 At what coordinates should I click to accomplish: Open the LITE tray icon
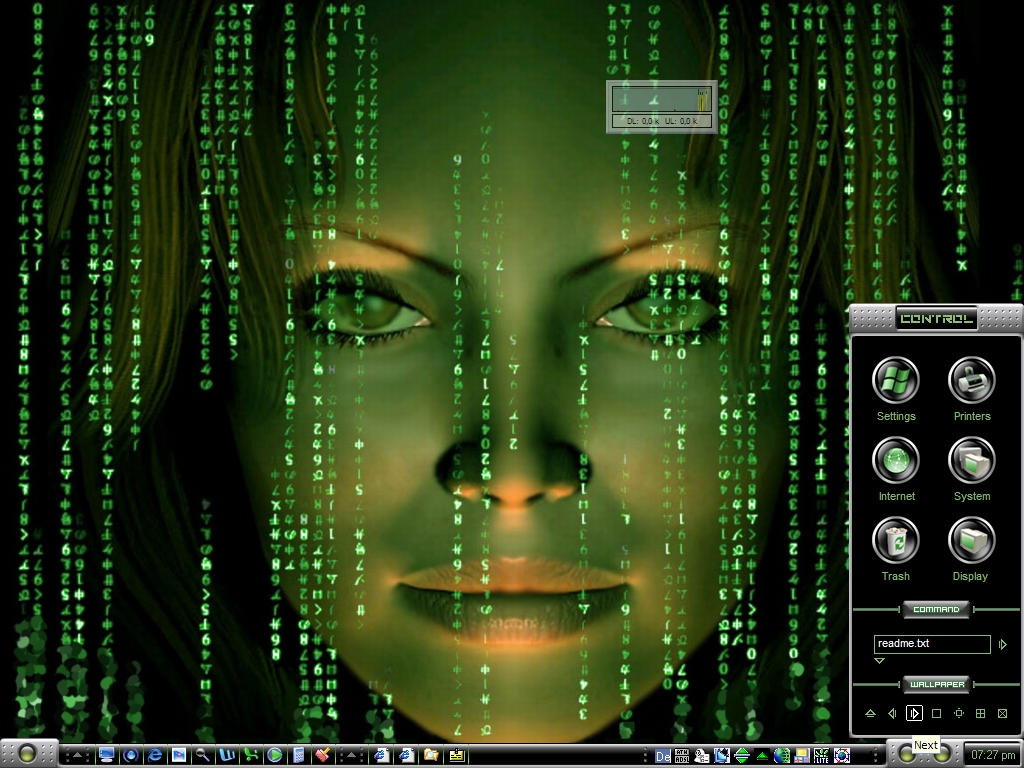coord(821,756)
